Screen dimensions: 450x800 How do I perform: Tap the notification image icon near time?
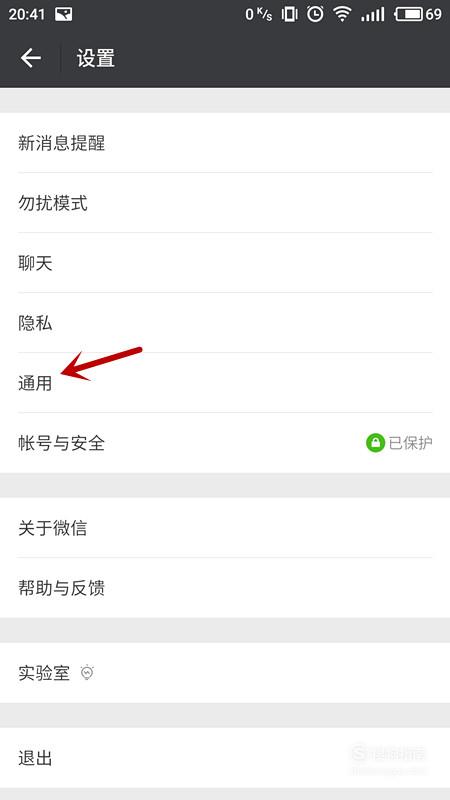point(63,14)
